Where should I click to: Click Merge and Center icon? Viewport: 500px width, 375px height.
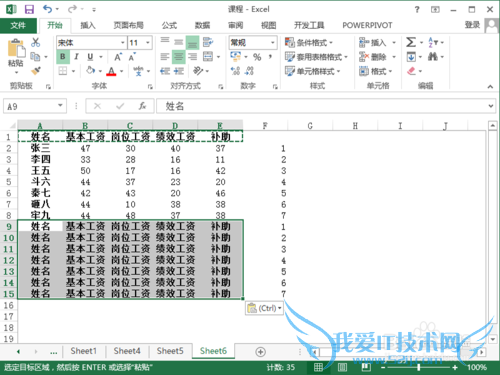point(208,57)
